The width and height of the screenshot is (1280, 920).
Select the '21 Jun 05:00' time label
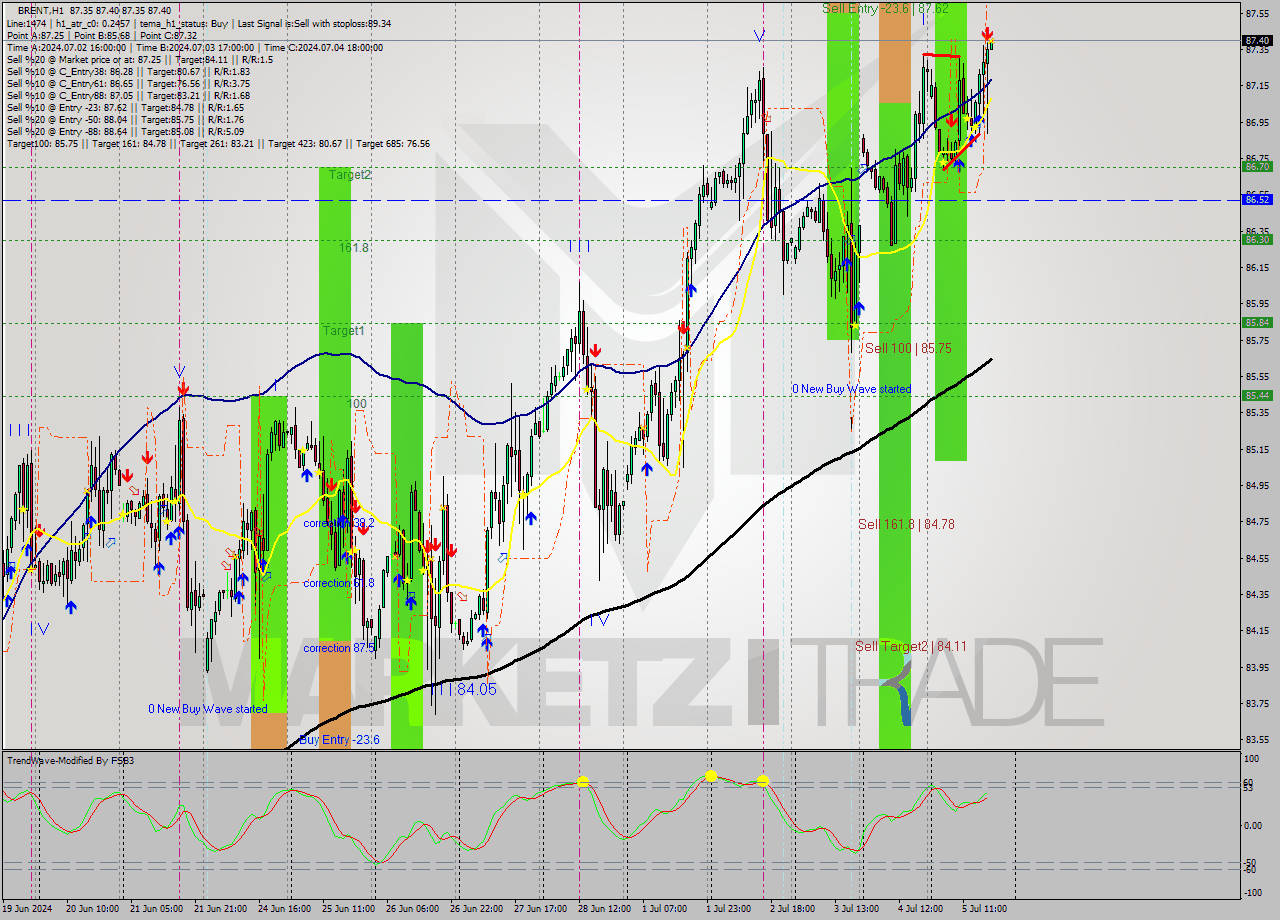(155, 909)
